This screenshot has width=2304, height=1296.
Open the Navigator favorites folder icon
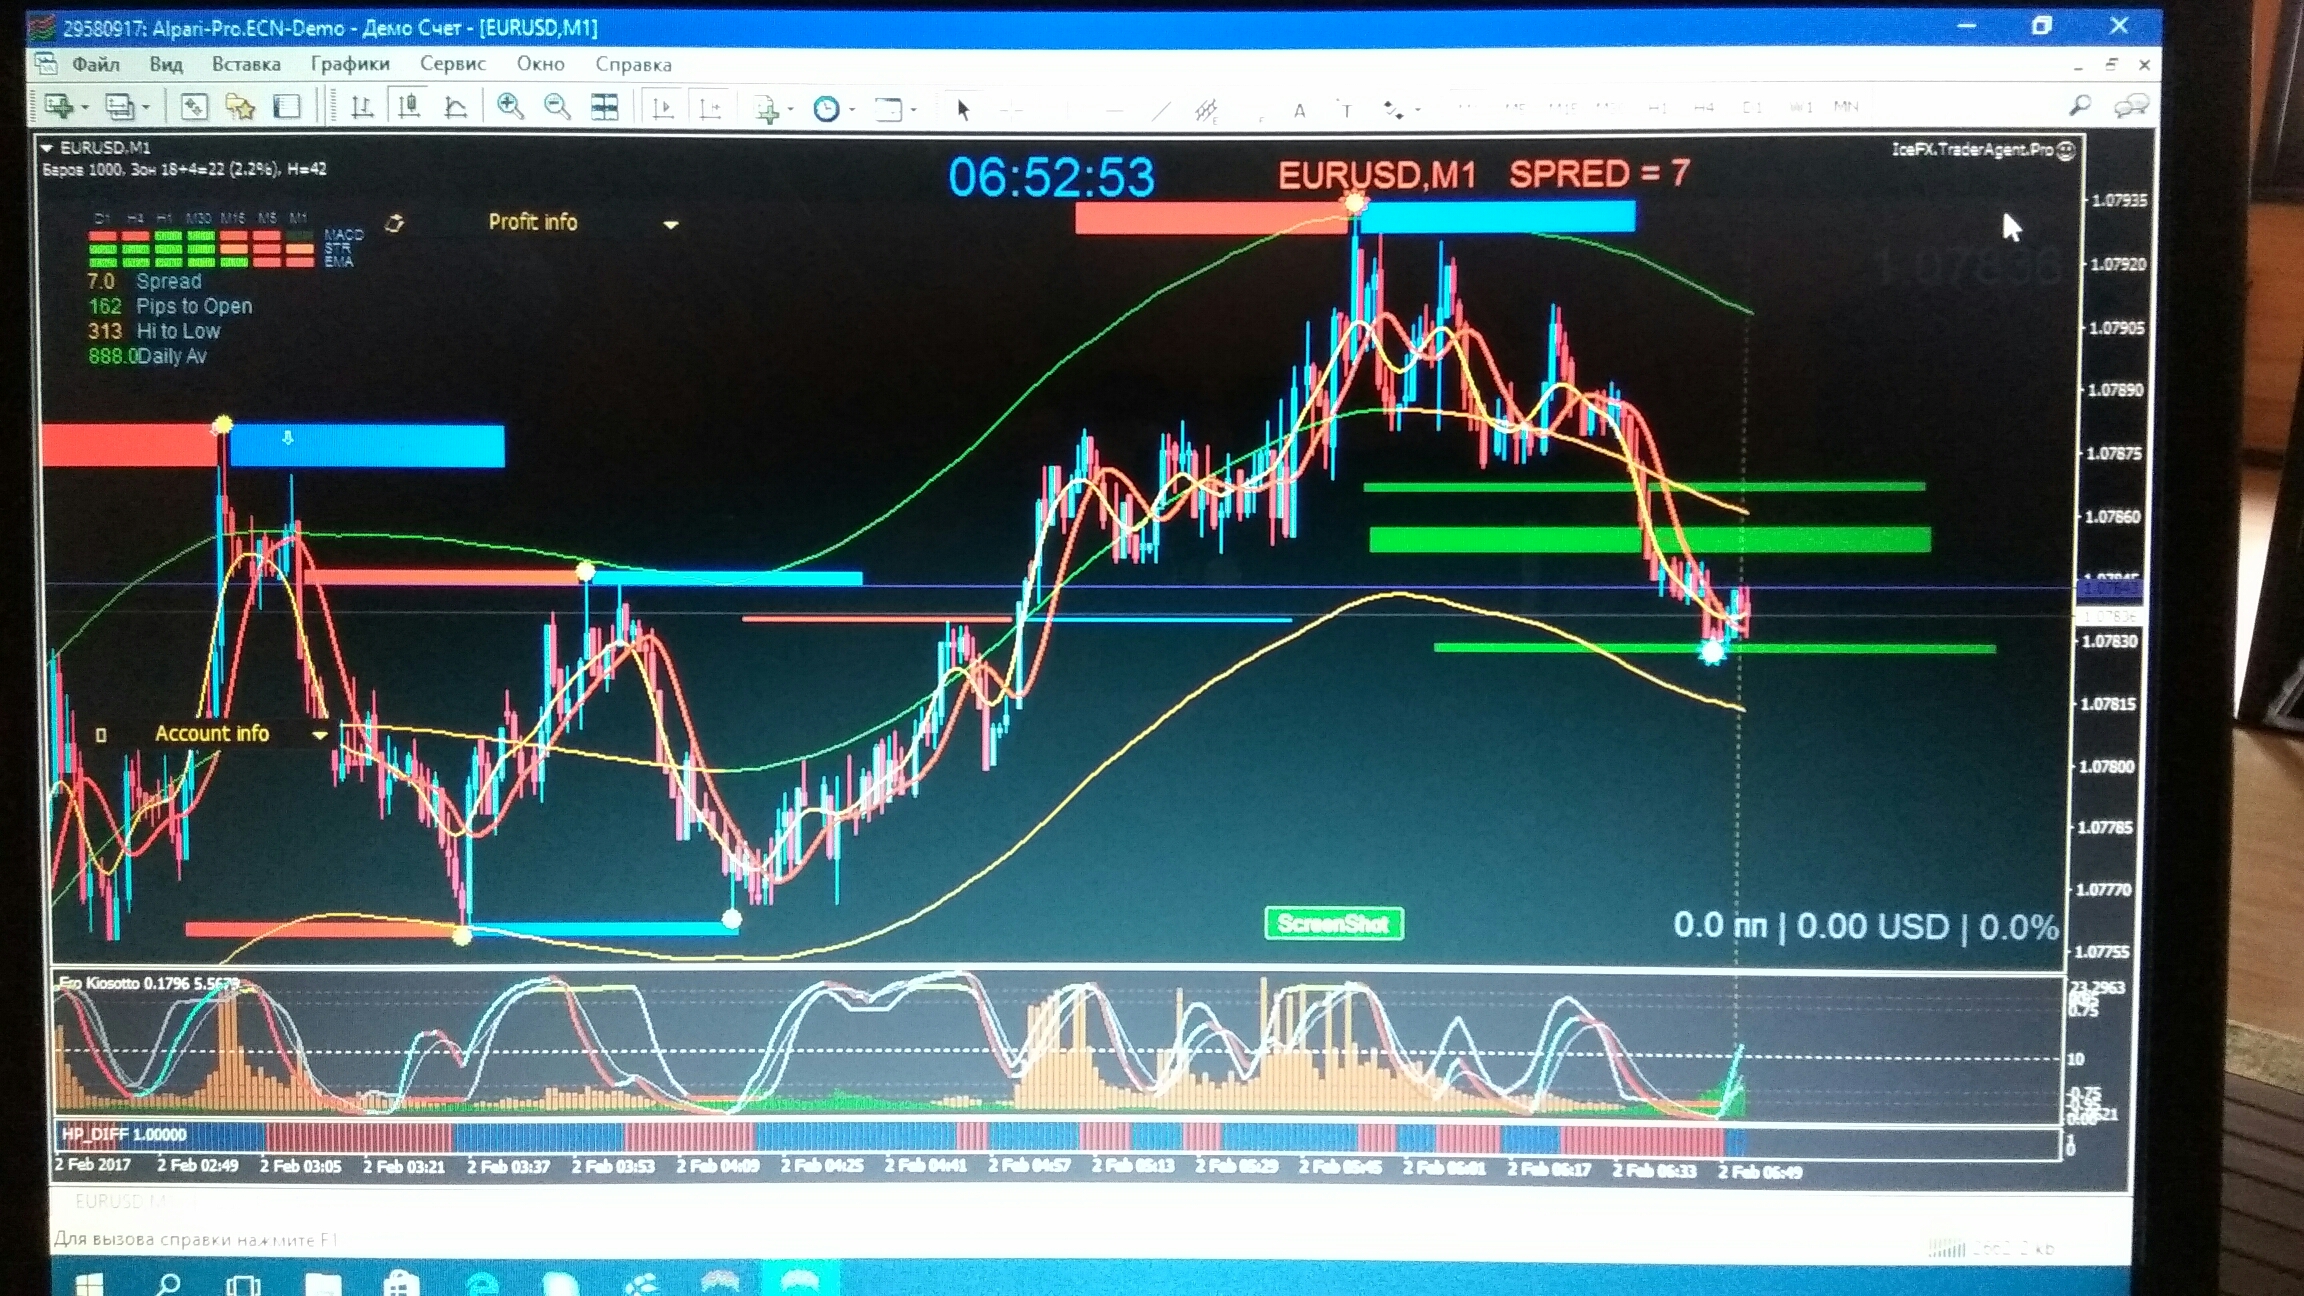click(240, 106)
